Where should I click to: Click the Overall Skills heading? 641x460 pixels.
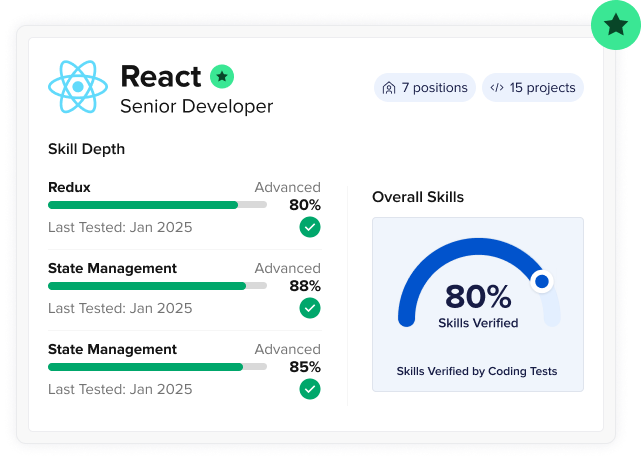(x=418, y=197)
